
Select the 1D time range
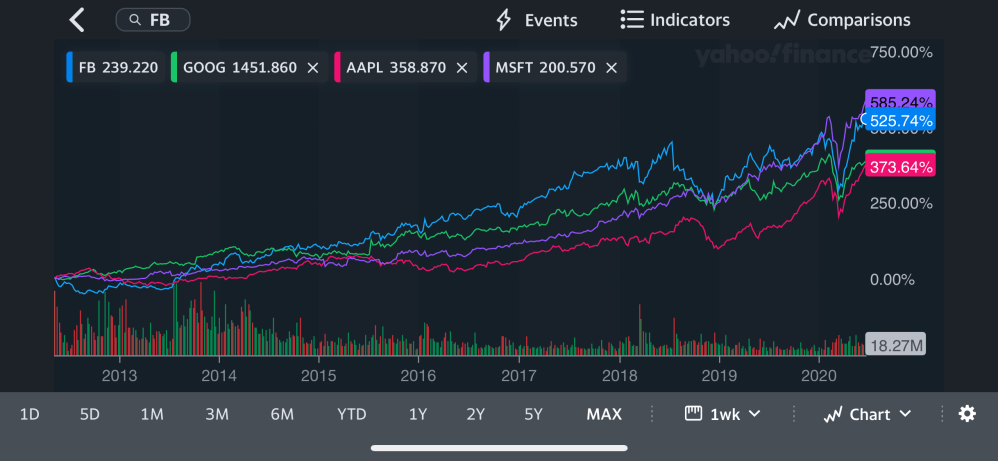30,414
